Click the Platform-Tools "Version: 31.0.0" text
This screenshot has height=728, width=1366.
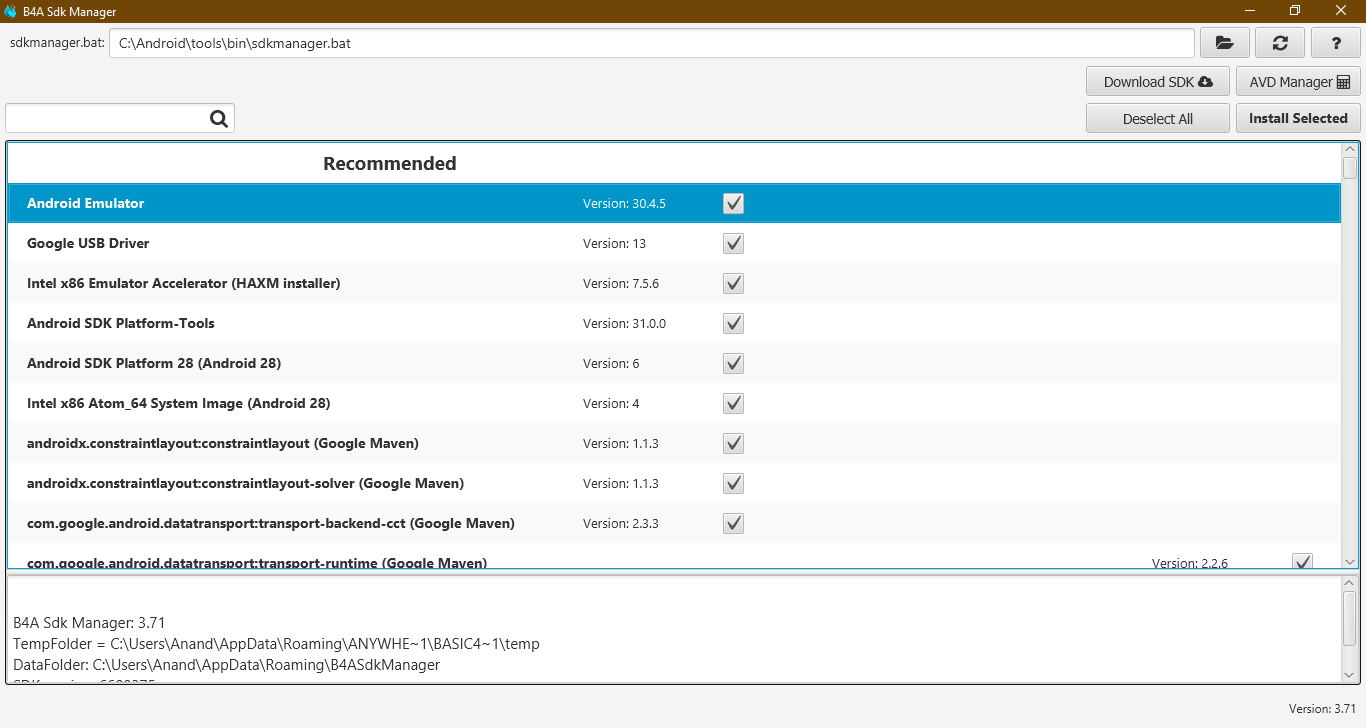pyautogui.click(x=624, y=323)
